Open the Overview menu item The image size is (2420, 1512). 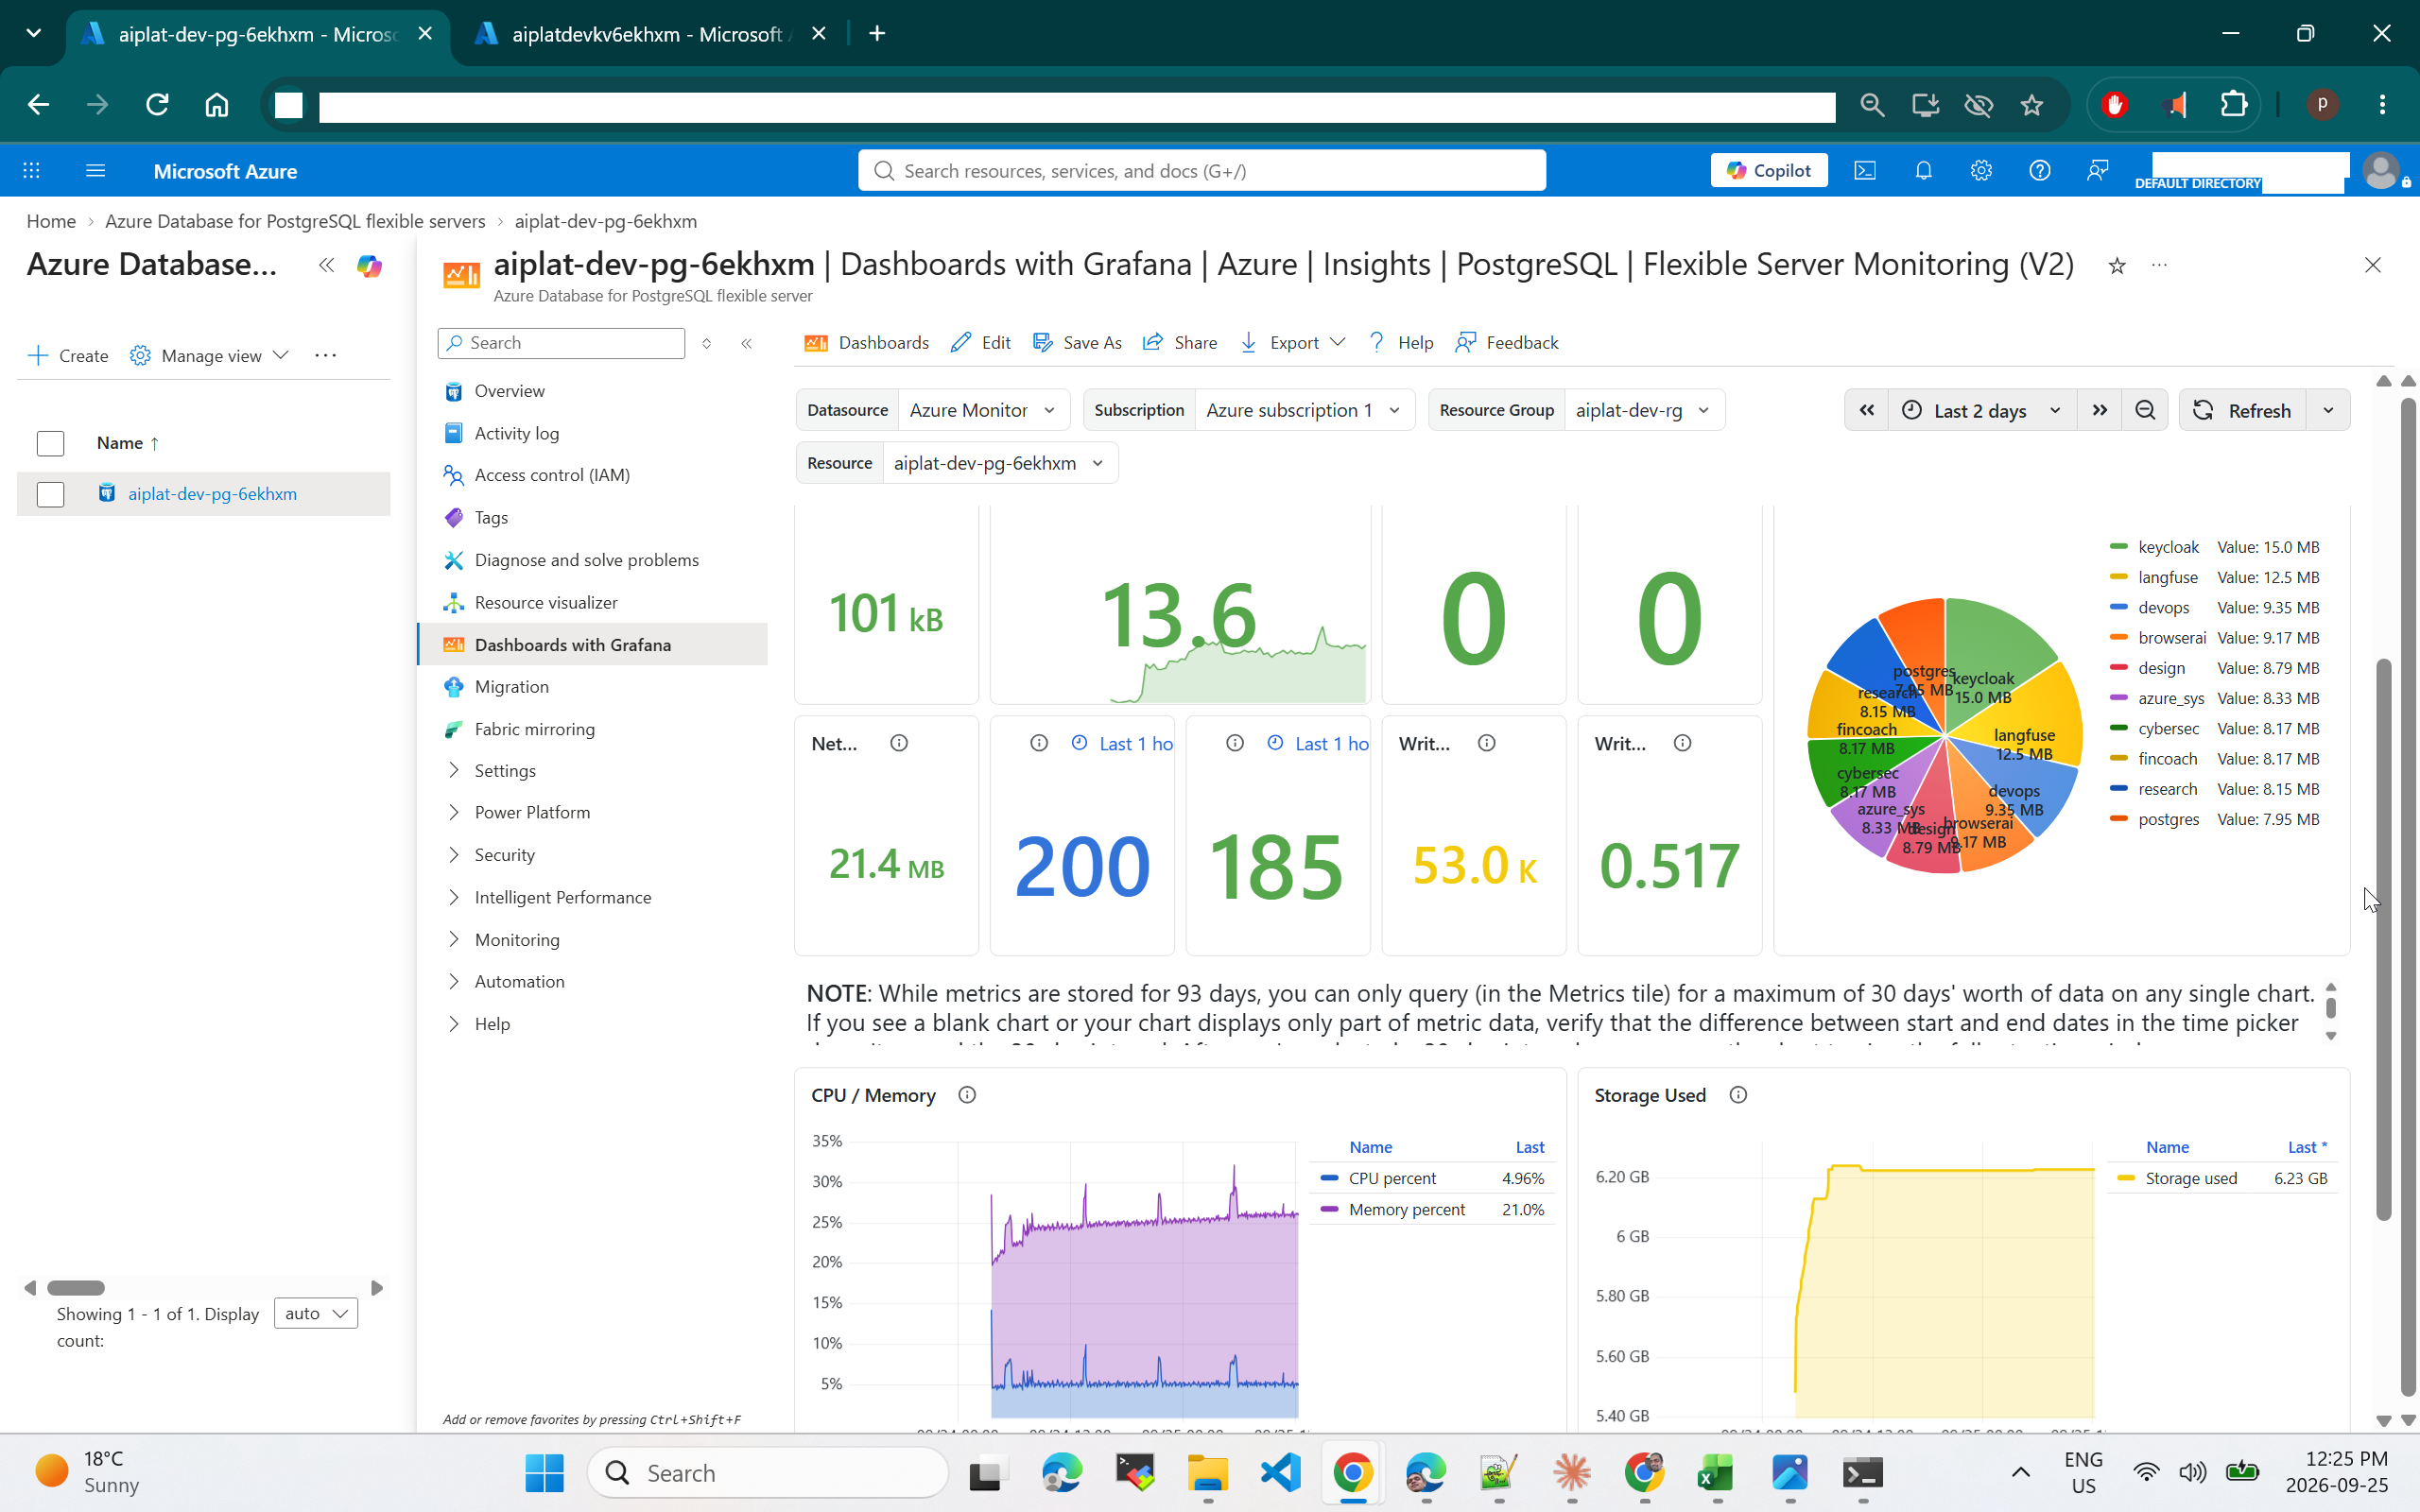point(509,391)
